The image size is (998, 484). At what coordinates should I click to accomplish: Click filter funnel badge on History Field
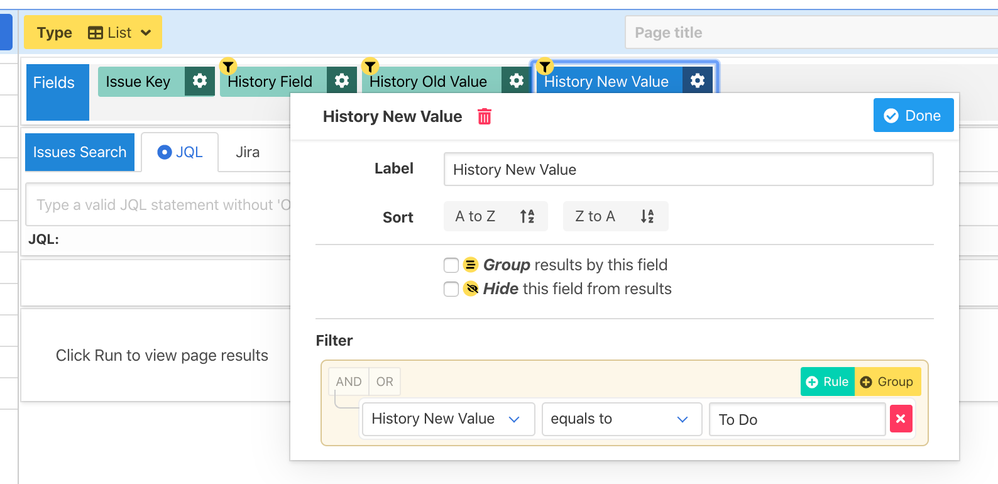(228, 67)
